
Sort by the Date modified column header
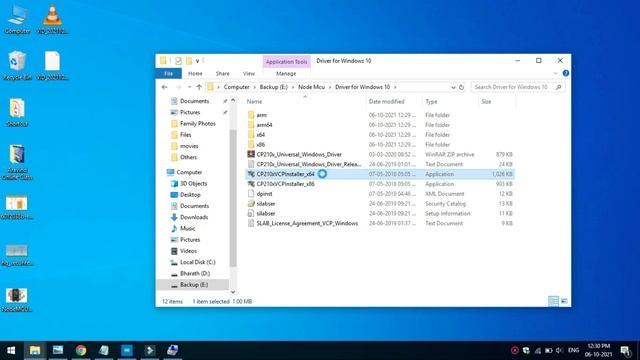coord(387,102)
